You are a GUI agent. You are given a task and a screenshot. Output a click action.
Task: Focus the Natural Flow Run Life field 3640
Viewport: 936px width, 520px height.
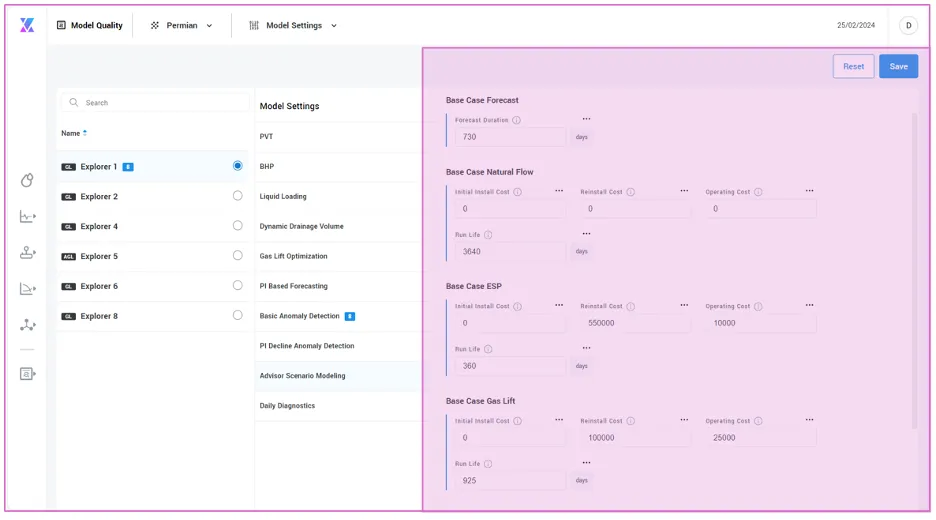510,251
